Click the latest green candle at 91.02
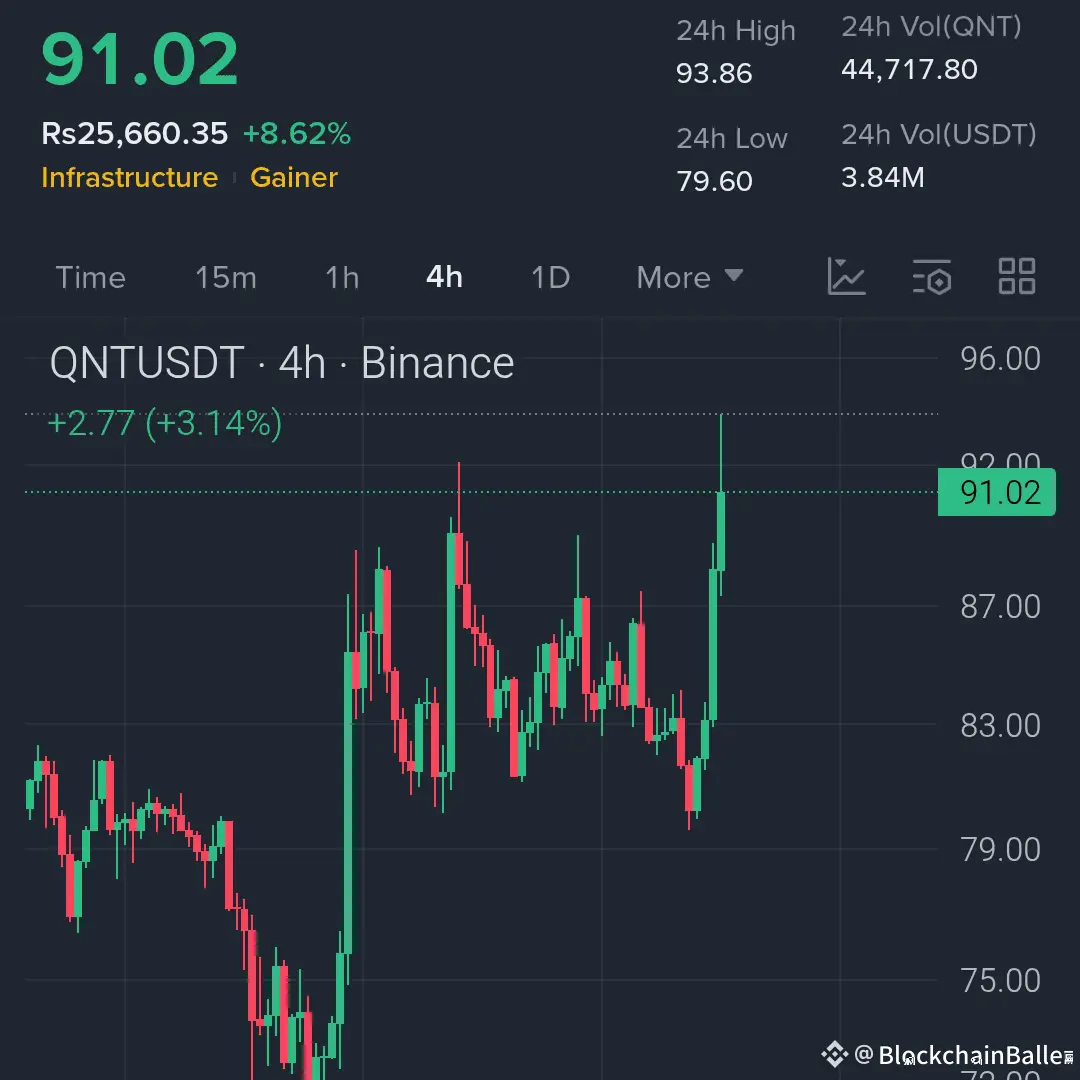Viewport: 1080px width, 1080px height. [x=721, y=530]
